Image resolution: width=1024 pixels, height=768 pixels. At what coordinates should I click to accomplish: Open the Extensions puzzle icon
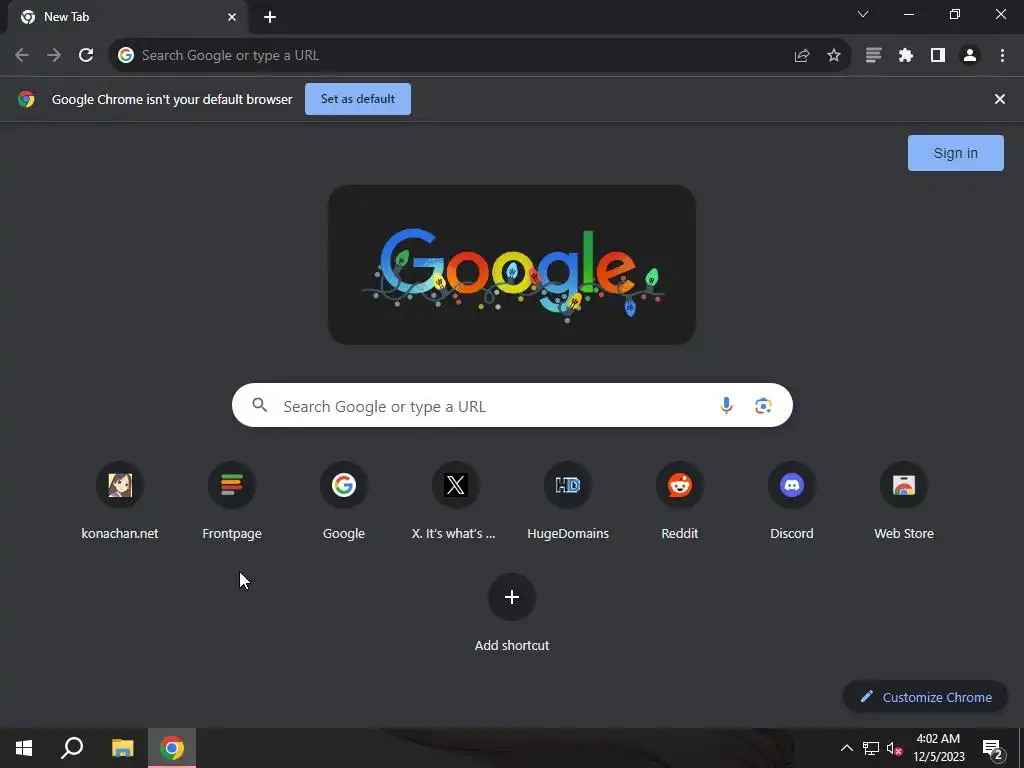click(905, 56)
